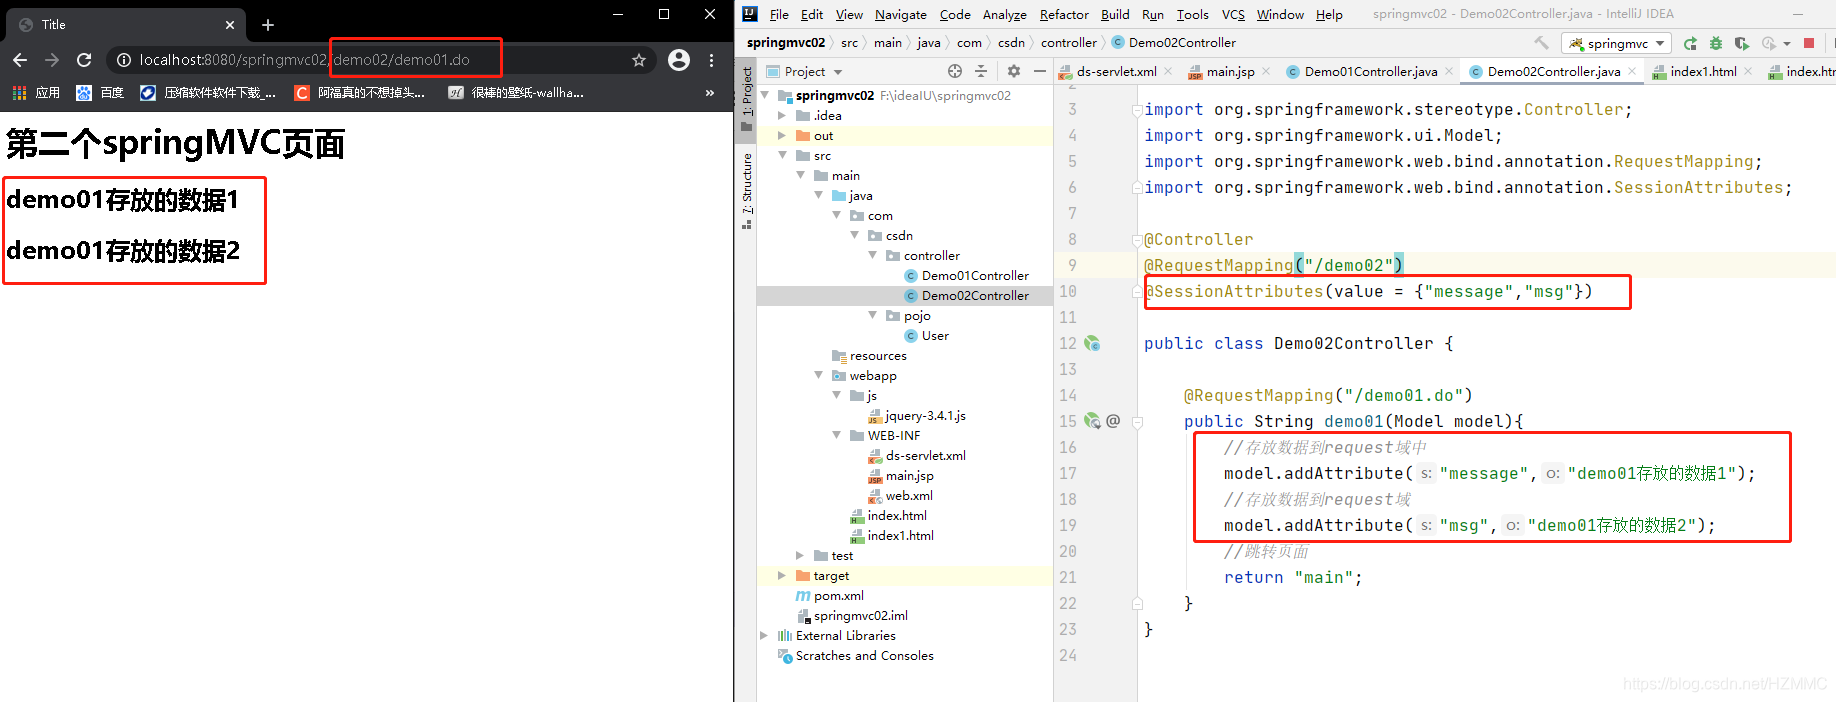Click the profiler run icon
The width and height of the screenshot is (1836, 702).
pyautogui.click(x=1768, y=43)
